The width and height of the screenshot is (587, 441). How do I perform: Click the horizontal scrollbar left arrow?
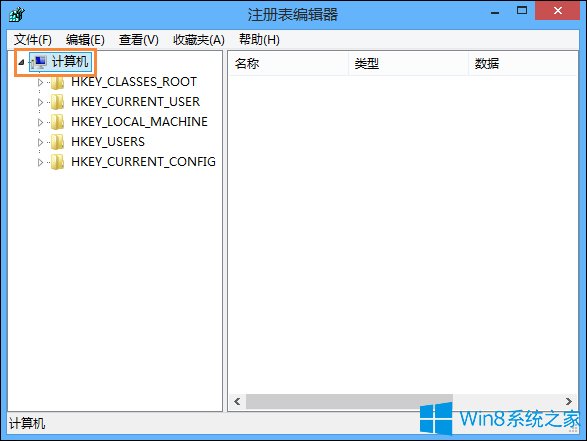click(237, 401)
